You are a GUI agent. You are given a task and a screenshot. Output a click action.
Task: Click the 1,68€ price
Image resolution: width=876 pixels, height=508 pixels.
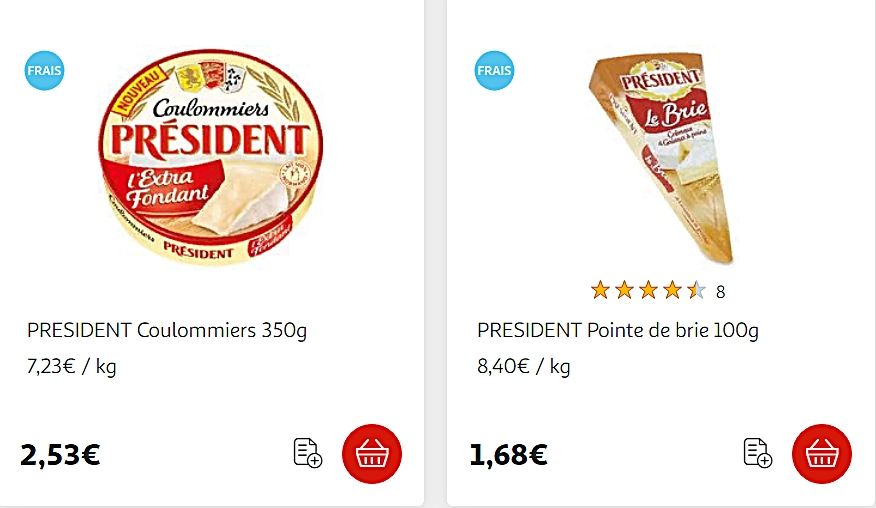coord(508,455)
